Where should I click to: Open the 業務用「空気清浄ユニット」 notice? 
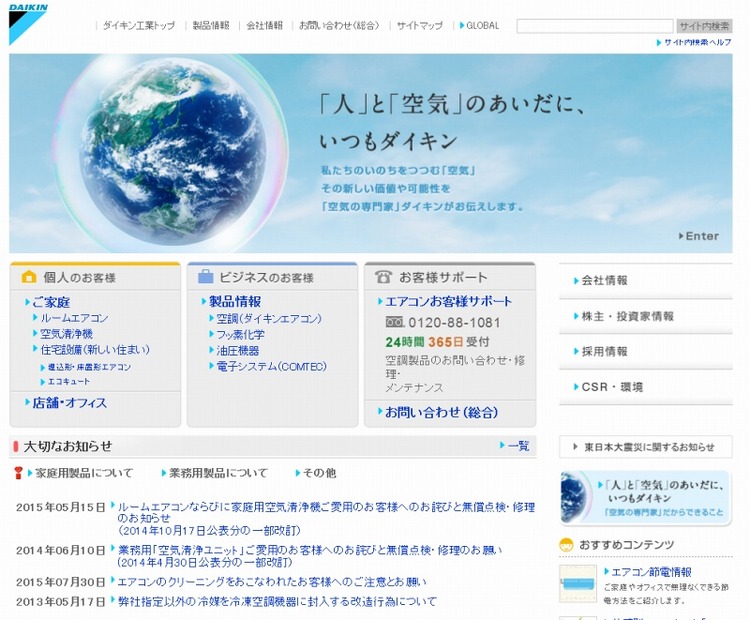point(309,556)
